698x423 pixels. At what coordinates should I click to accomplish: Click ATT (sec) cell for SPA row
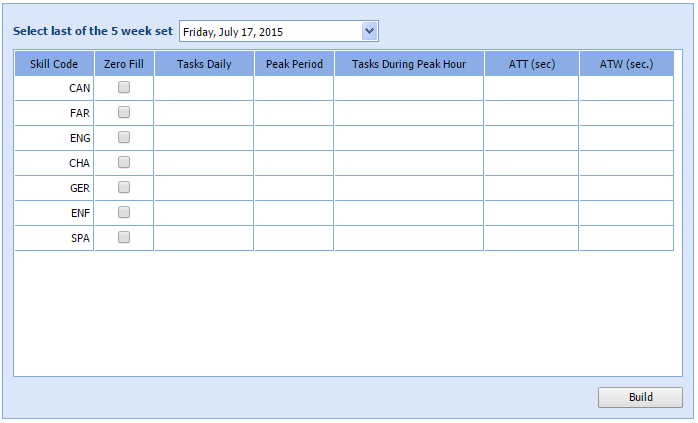coord(532,238)
